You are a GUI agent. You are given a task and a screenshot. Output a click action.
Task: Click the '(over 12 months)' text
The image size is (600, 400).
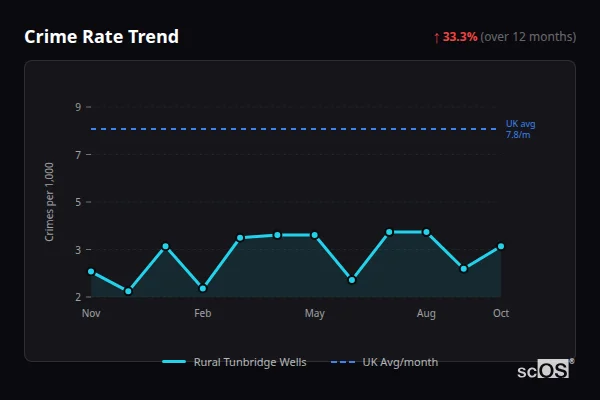528,37
